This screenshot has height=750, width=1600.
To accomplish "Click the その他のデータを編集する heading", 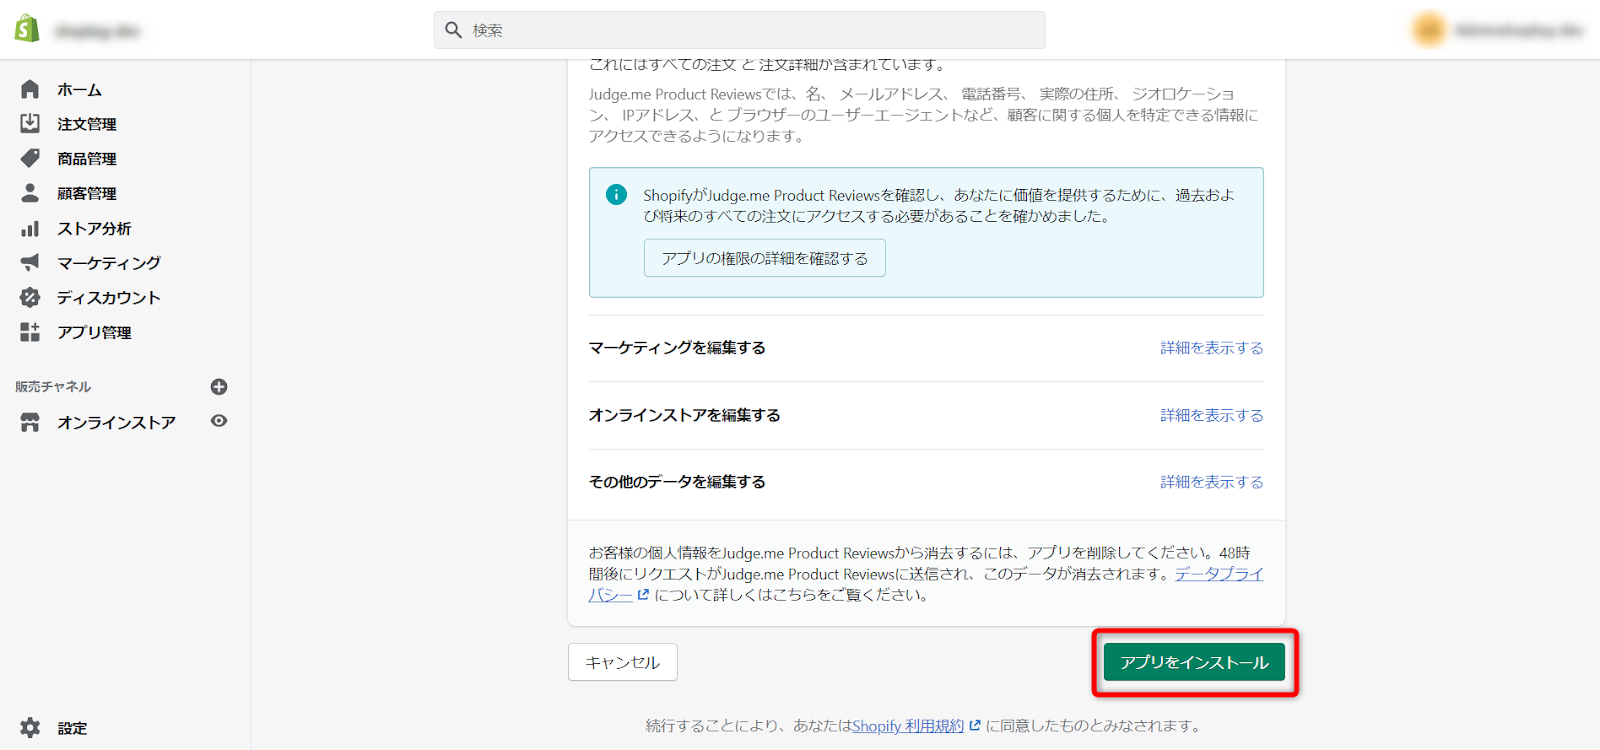I will (677, 482).
